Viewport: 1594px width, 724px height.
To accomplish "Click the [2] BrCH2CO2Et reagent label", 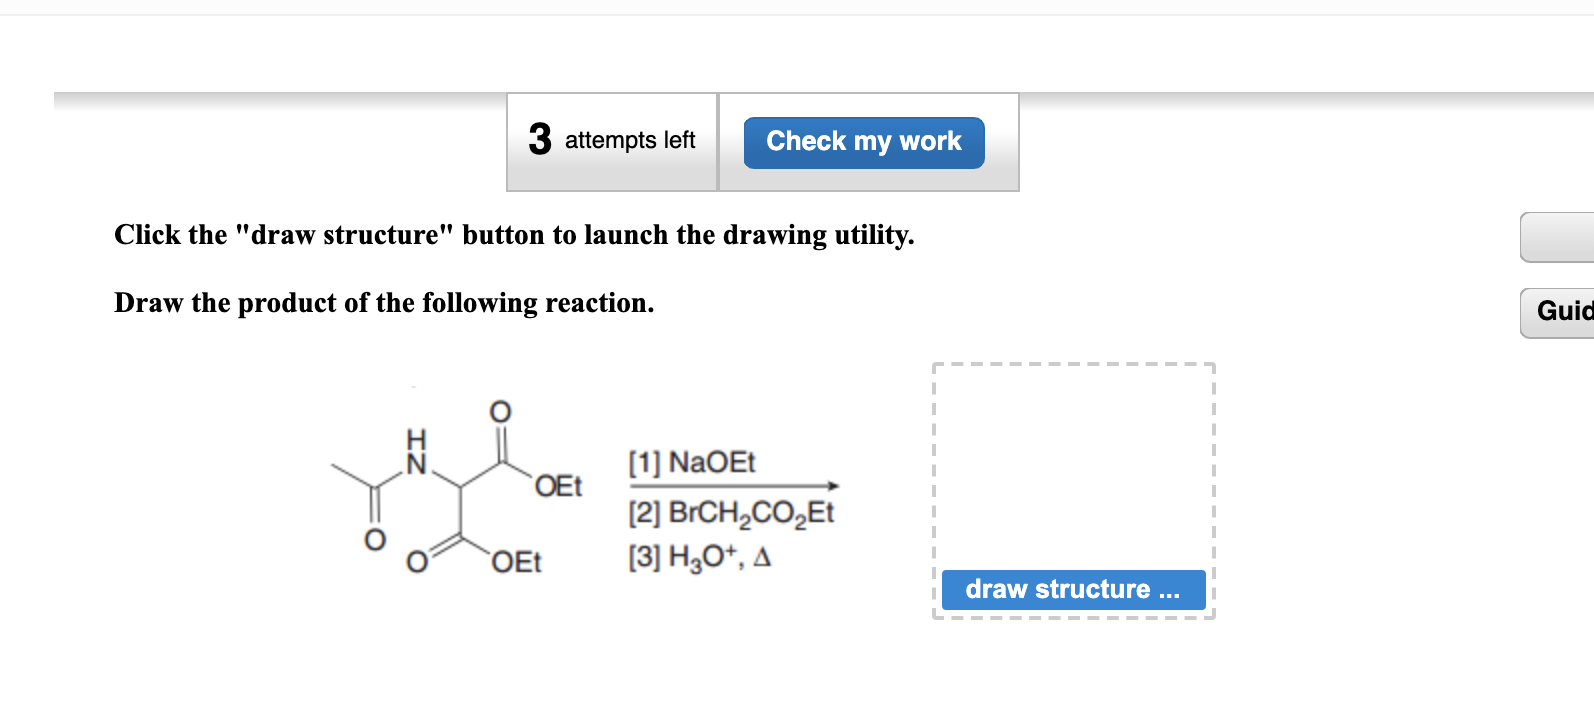I will 732,512.
